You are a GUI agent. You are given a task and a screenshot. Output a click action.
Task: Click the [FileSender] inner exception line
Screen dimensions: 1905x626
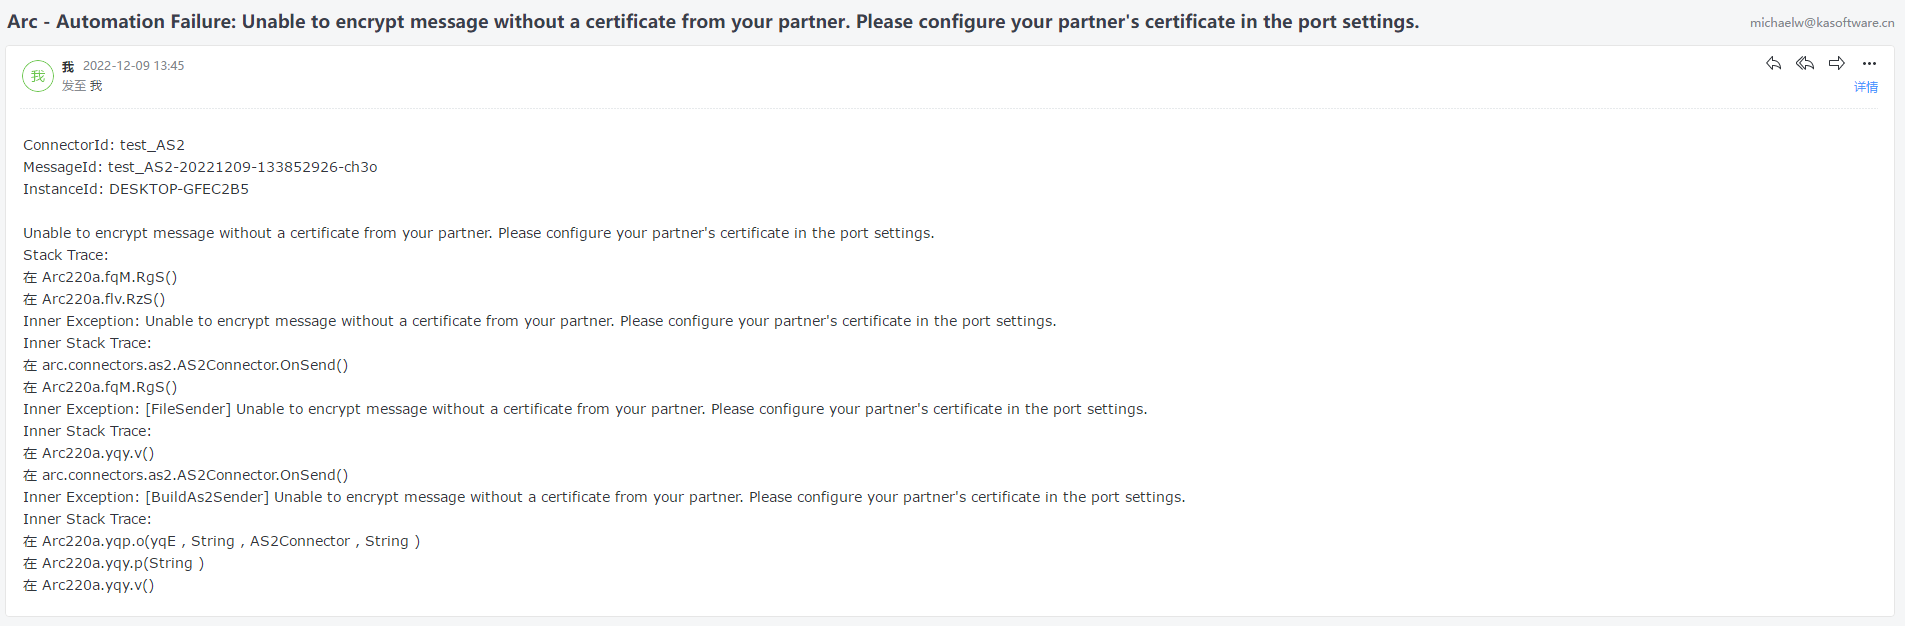pos(585,409)
